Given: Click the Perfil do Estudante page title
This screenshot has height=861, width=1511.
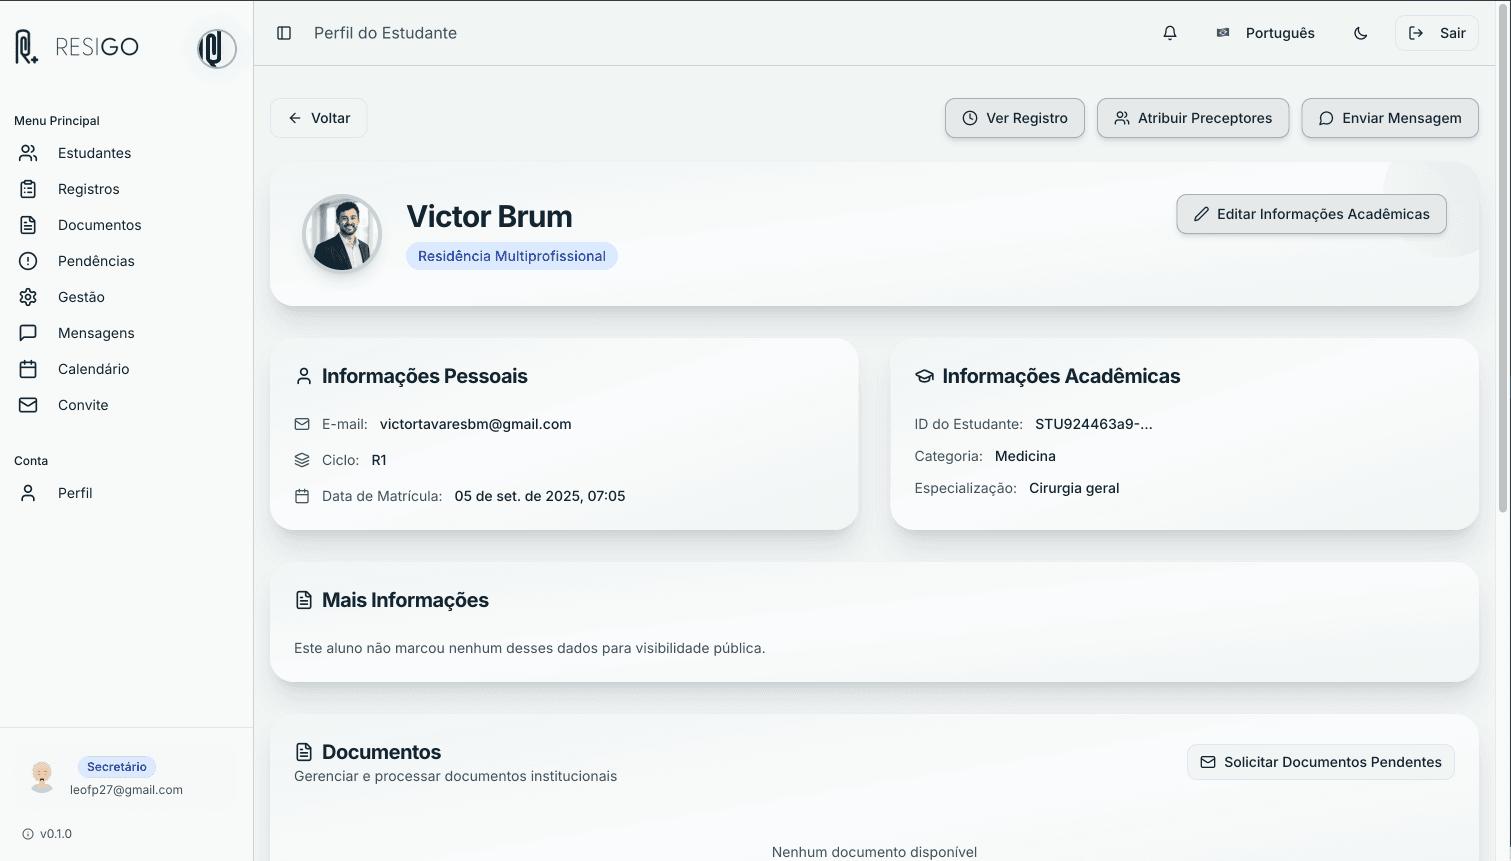Looking at the screenshot, I should tap(385, 33).
